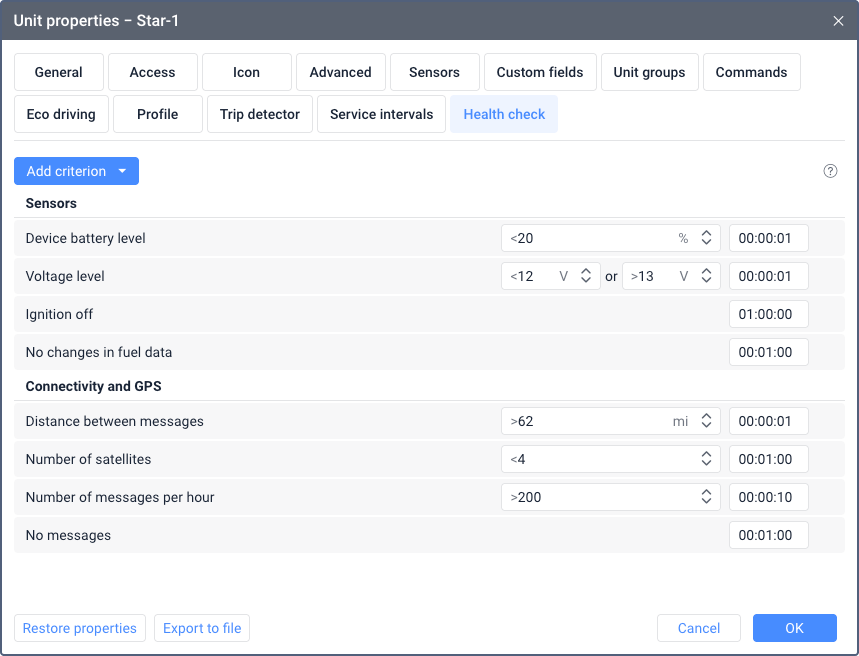
Task: Open the Eco driving tab
Action: tap(61, 114)
